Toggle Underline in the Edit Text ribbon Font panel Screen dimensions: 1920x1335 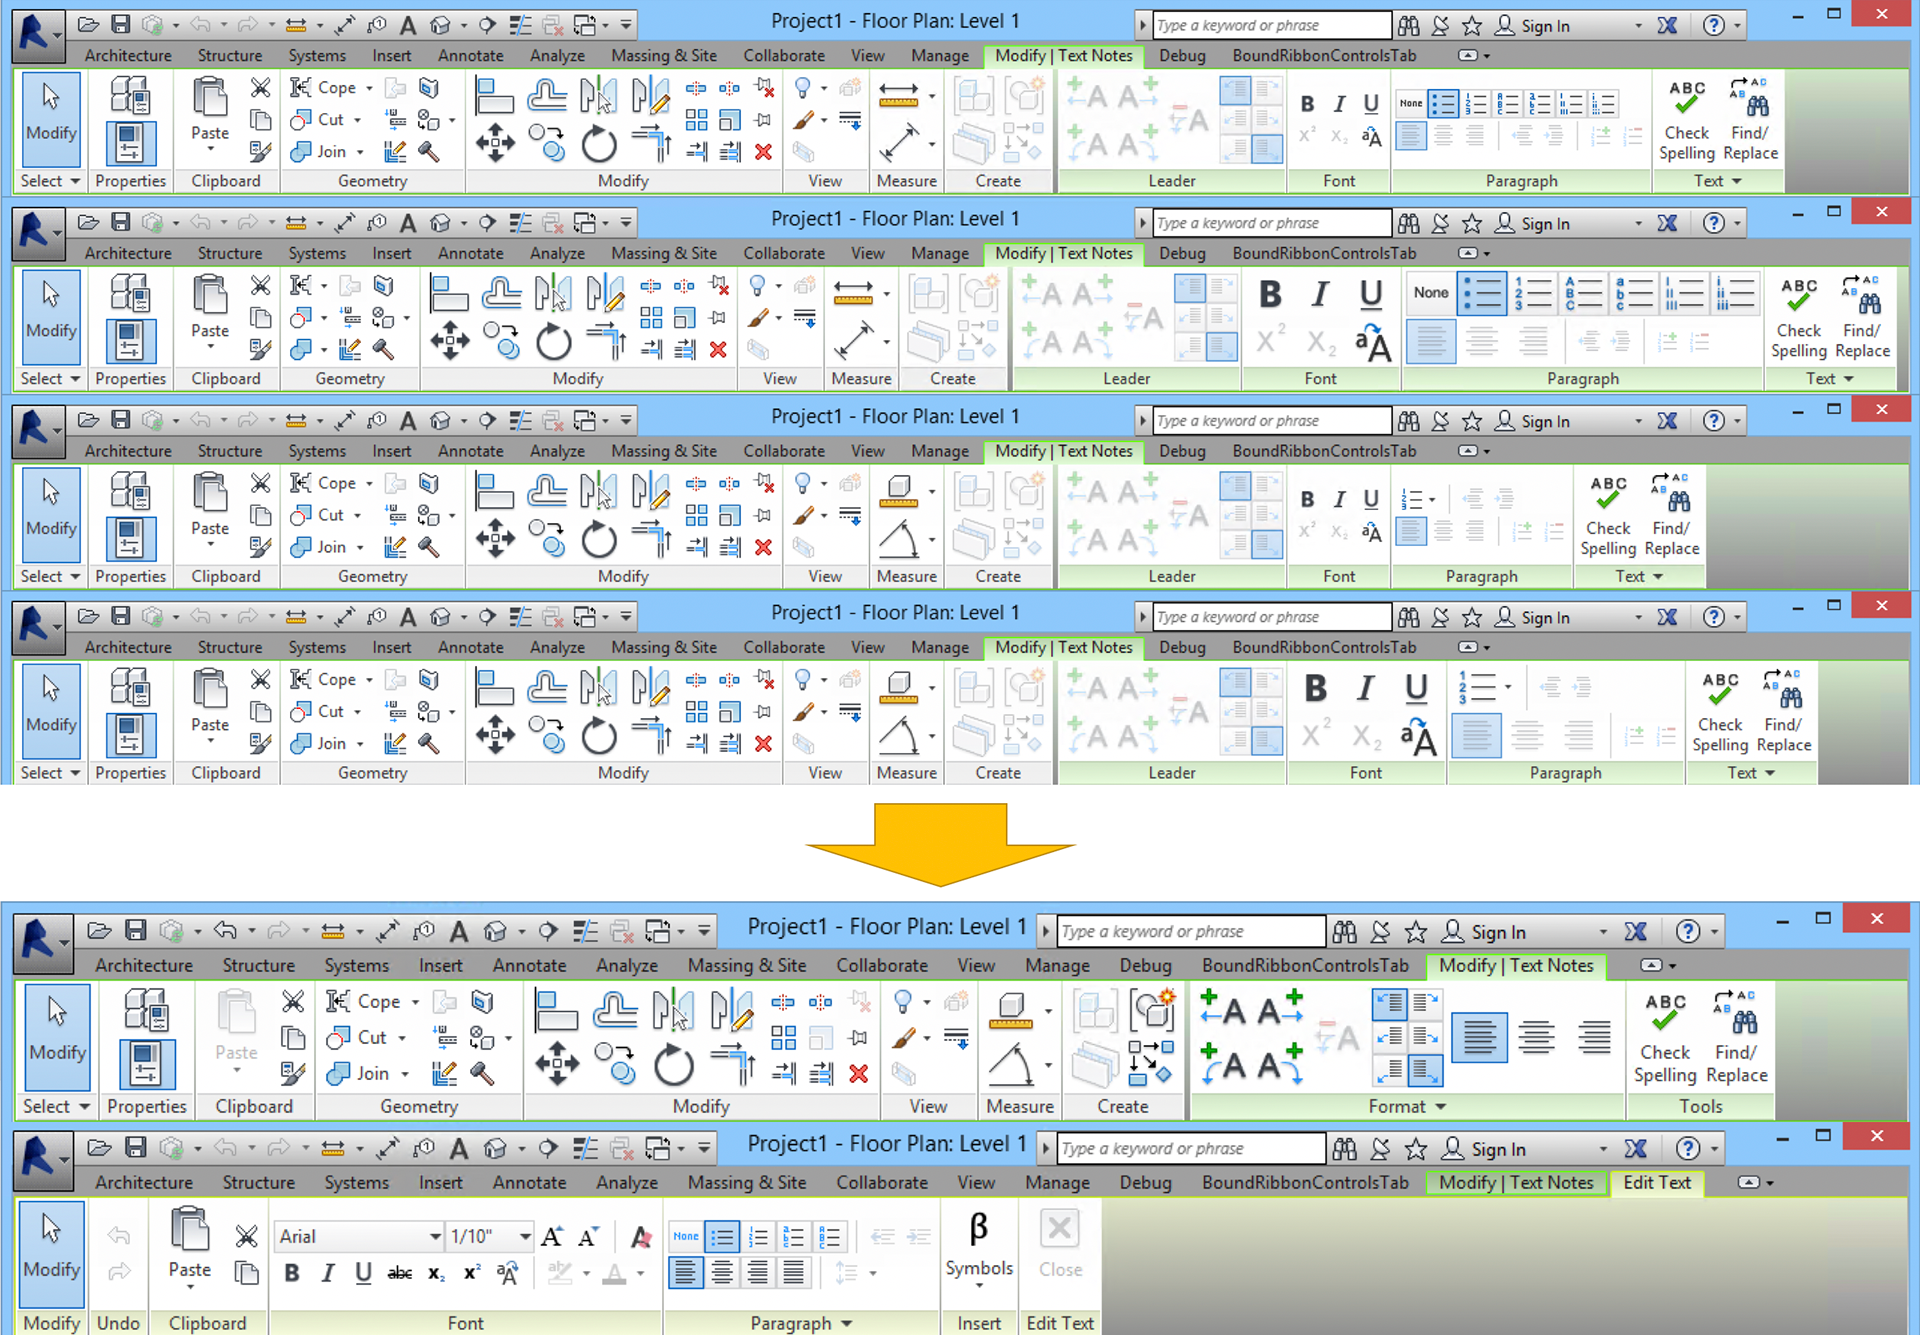coord(363,1273)
